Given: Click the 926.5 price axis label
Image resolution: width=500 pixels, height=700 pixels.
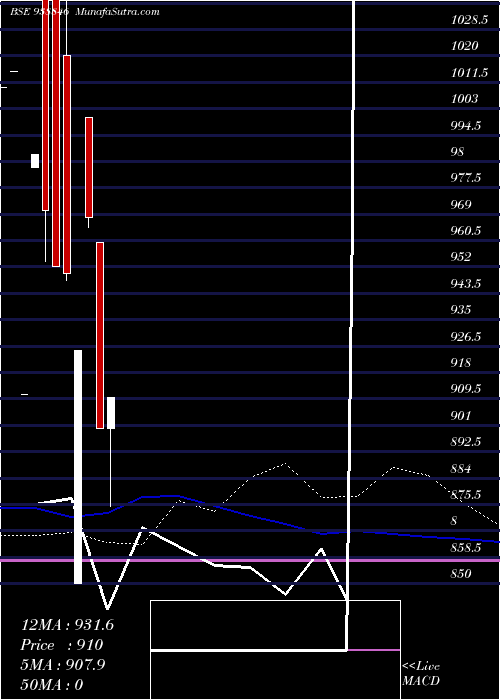Looking at the screenshot, I should click(x=466, y=336).
